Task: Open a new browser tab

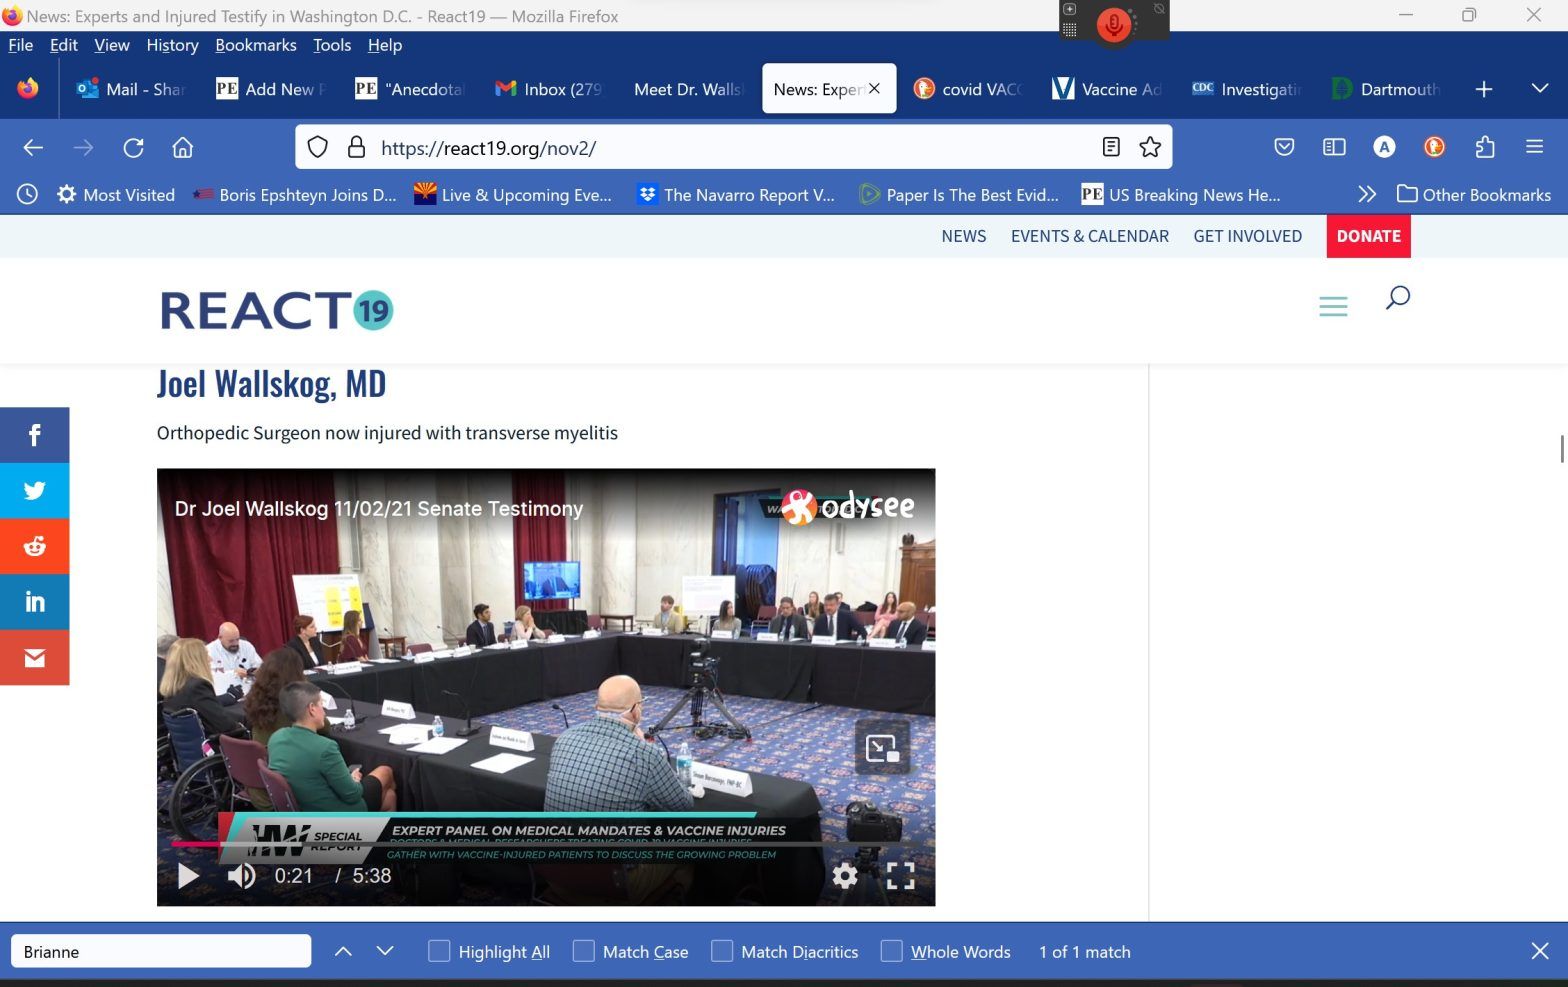Action: pos(1483,89)
